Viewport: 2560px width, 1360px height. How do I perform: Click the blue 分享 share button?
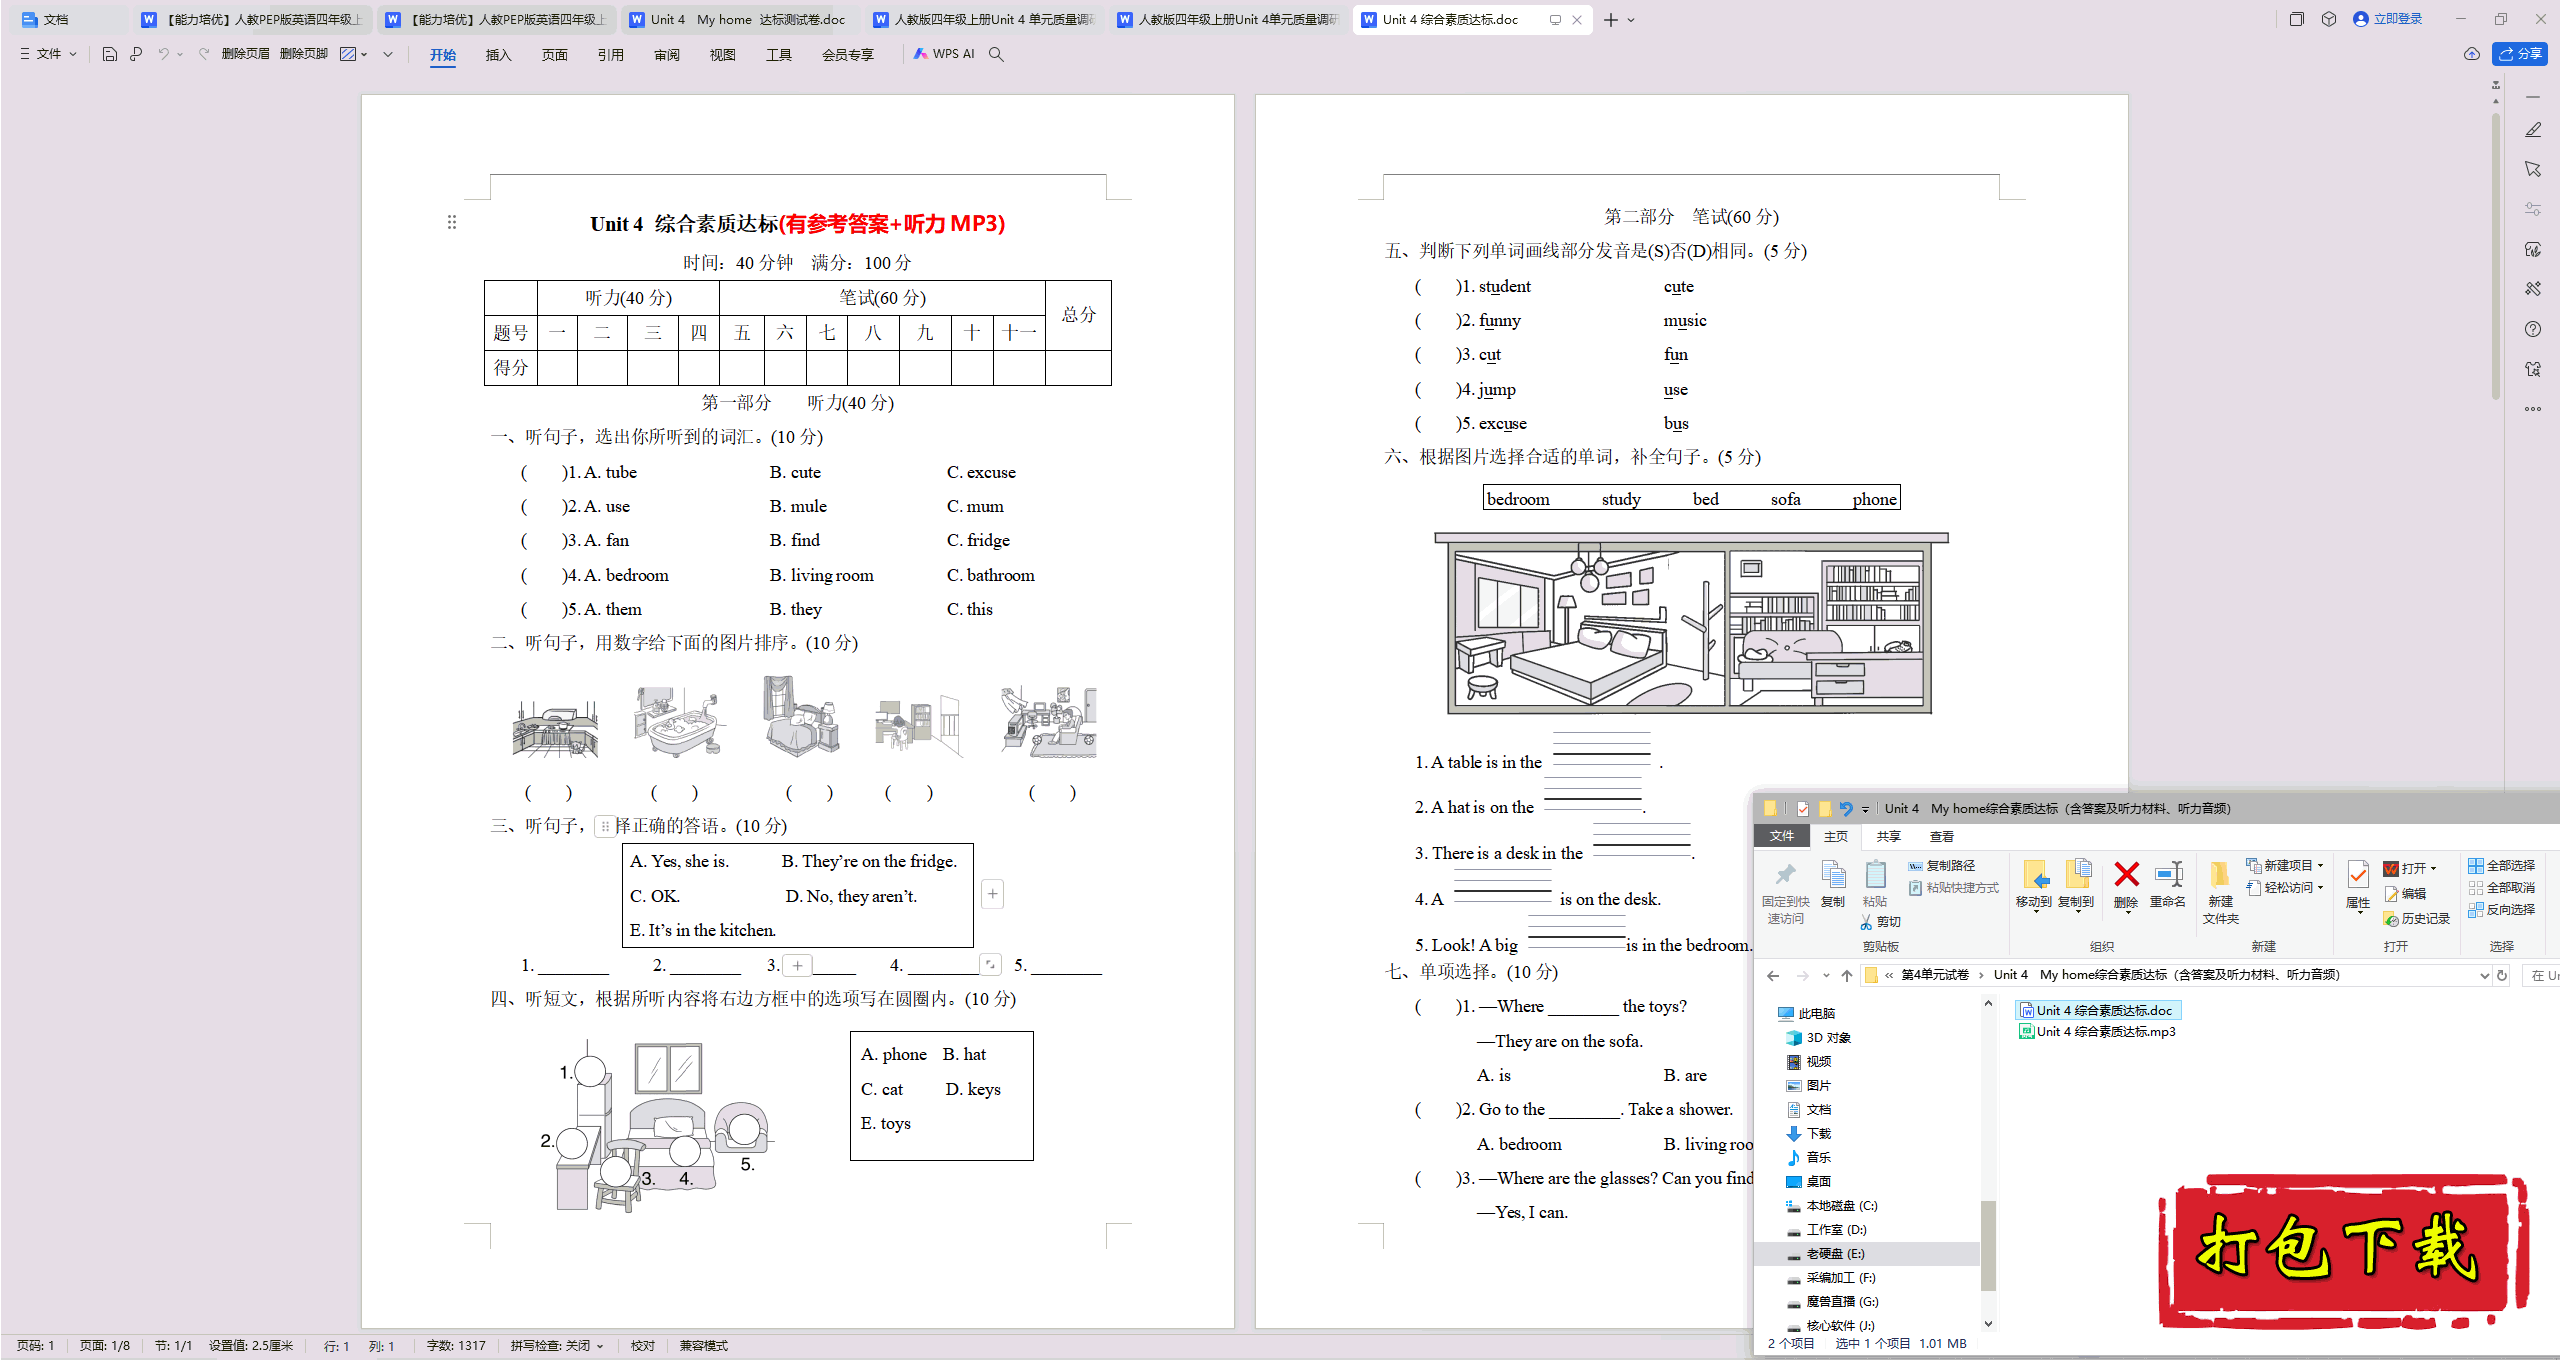coord(2520,54)
